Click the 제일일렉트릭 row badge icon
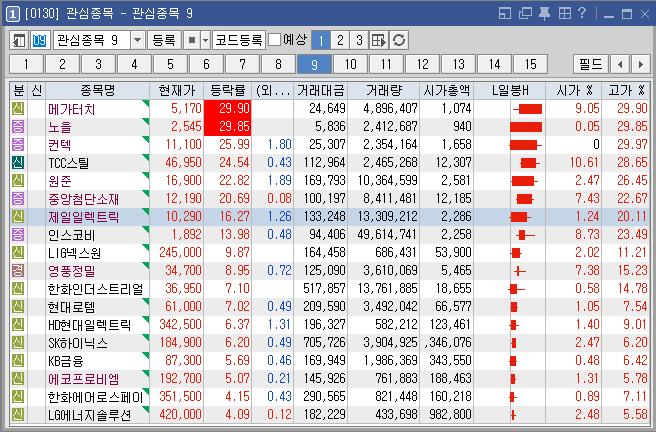 pos(18,217)
